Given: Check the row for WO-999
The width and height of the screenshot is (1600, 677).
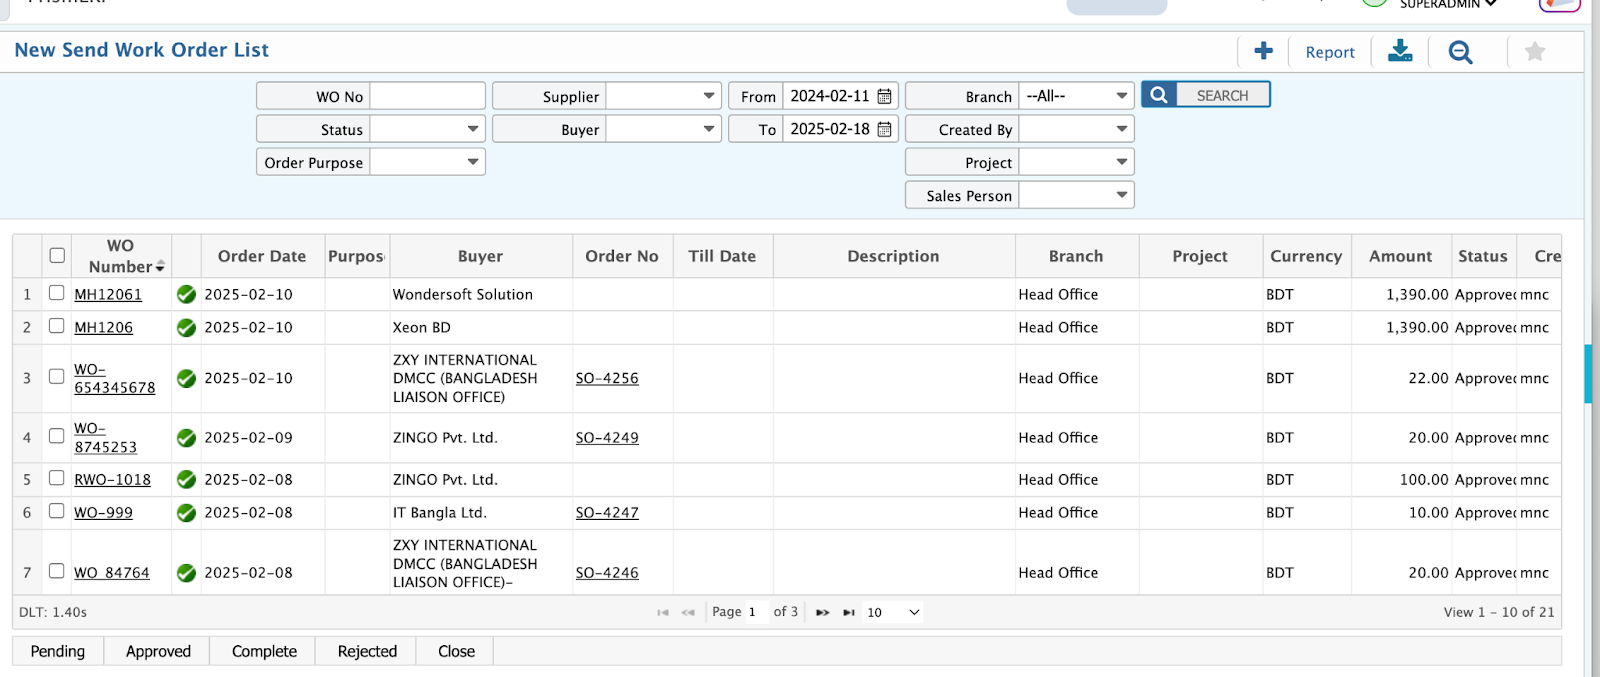Looking at the screenshot, I should coord(57,511).
